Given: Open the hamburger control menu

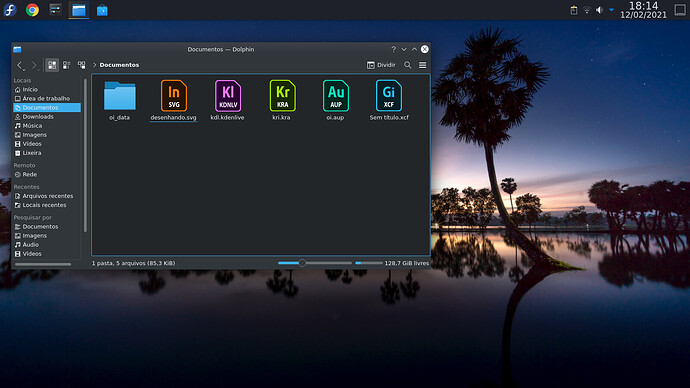Looking at the screenshot, I should tap(422, 65).
